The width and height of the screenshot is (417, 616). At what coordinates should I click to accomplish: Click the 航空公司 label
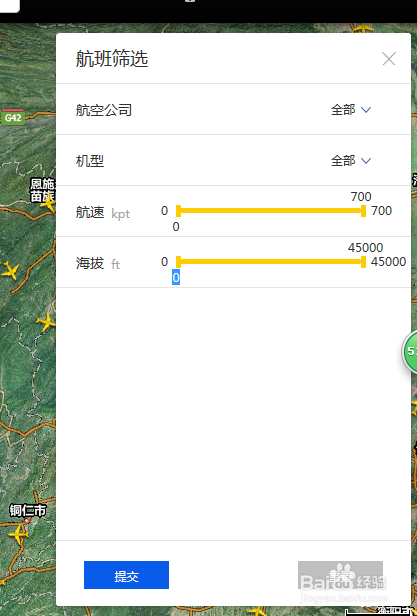click(104, 110)
